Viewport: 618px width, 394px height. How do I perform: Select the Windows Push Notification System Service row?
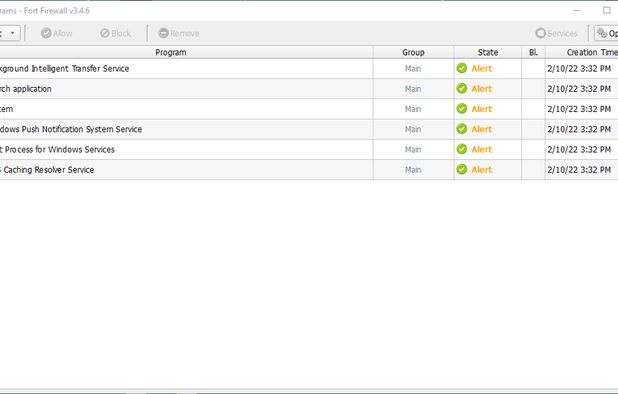pos(309,129)
